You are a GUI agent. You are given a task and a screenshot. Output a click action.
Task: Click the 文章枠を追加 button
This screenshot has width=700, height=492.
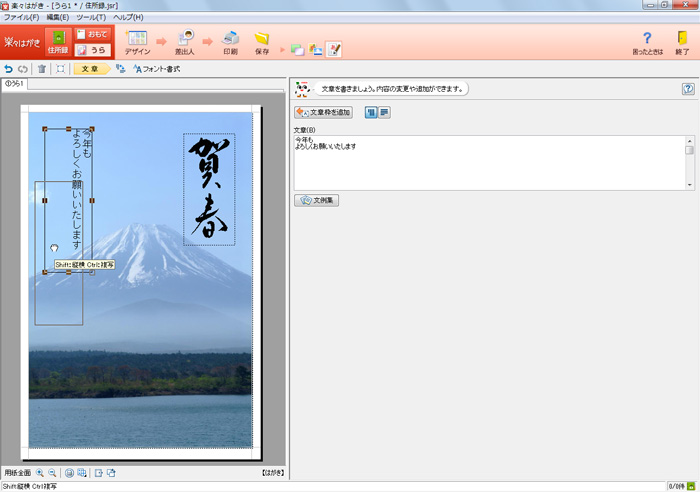click(x=323, y=113)
